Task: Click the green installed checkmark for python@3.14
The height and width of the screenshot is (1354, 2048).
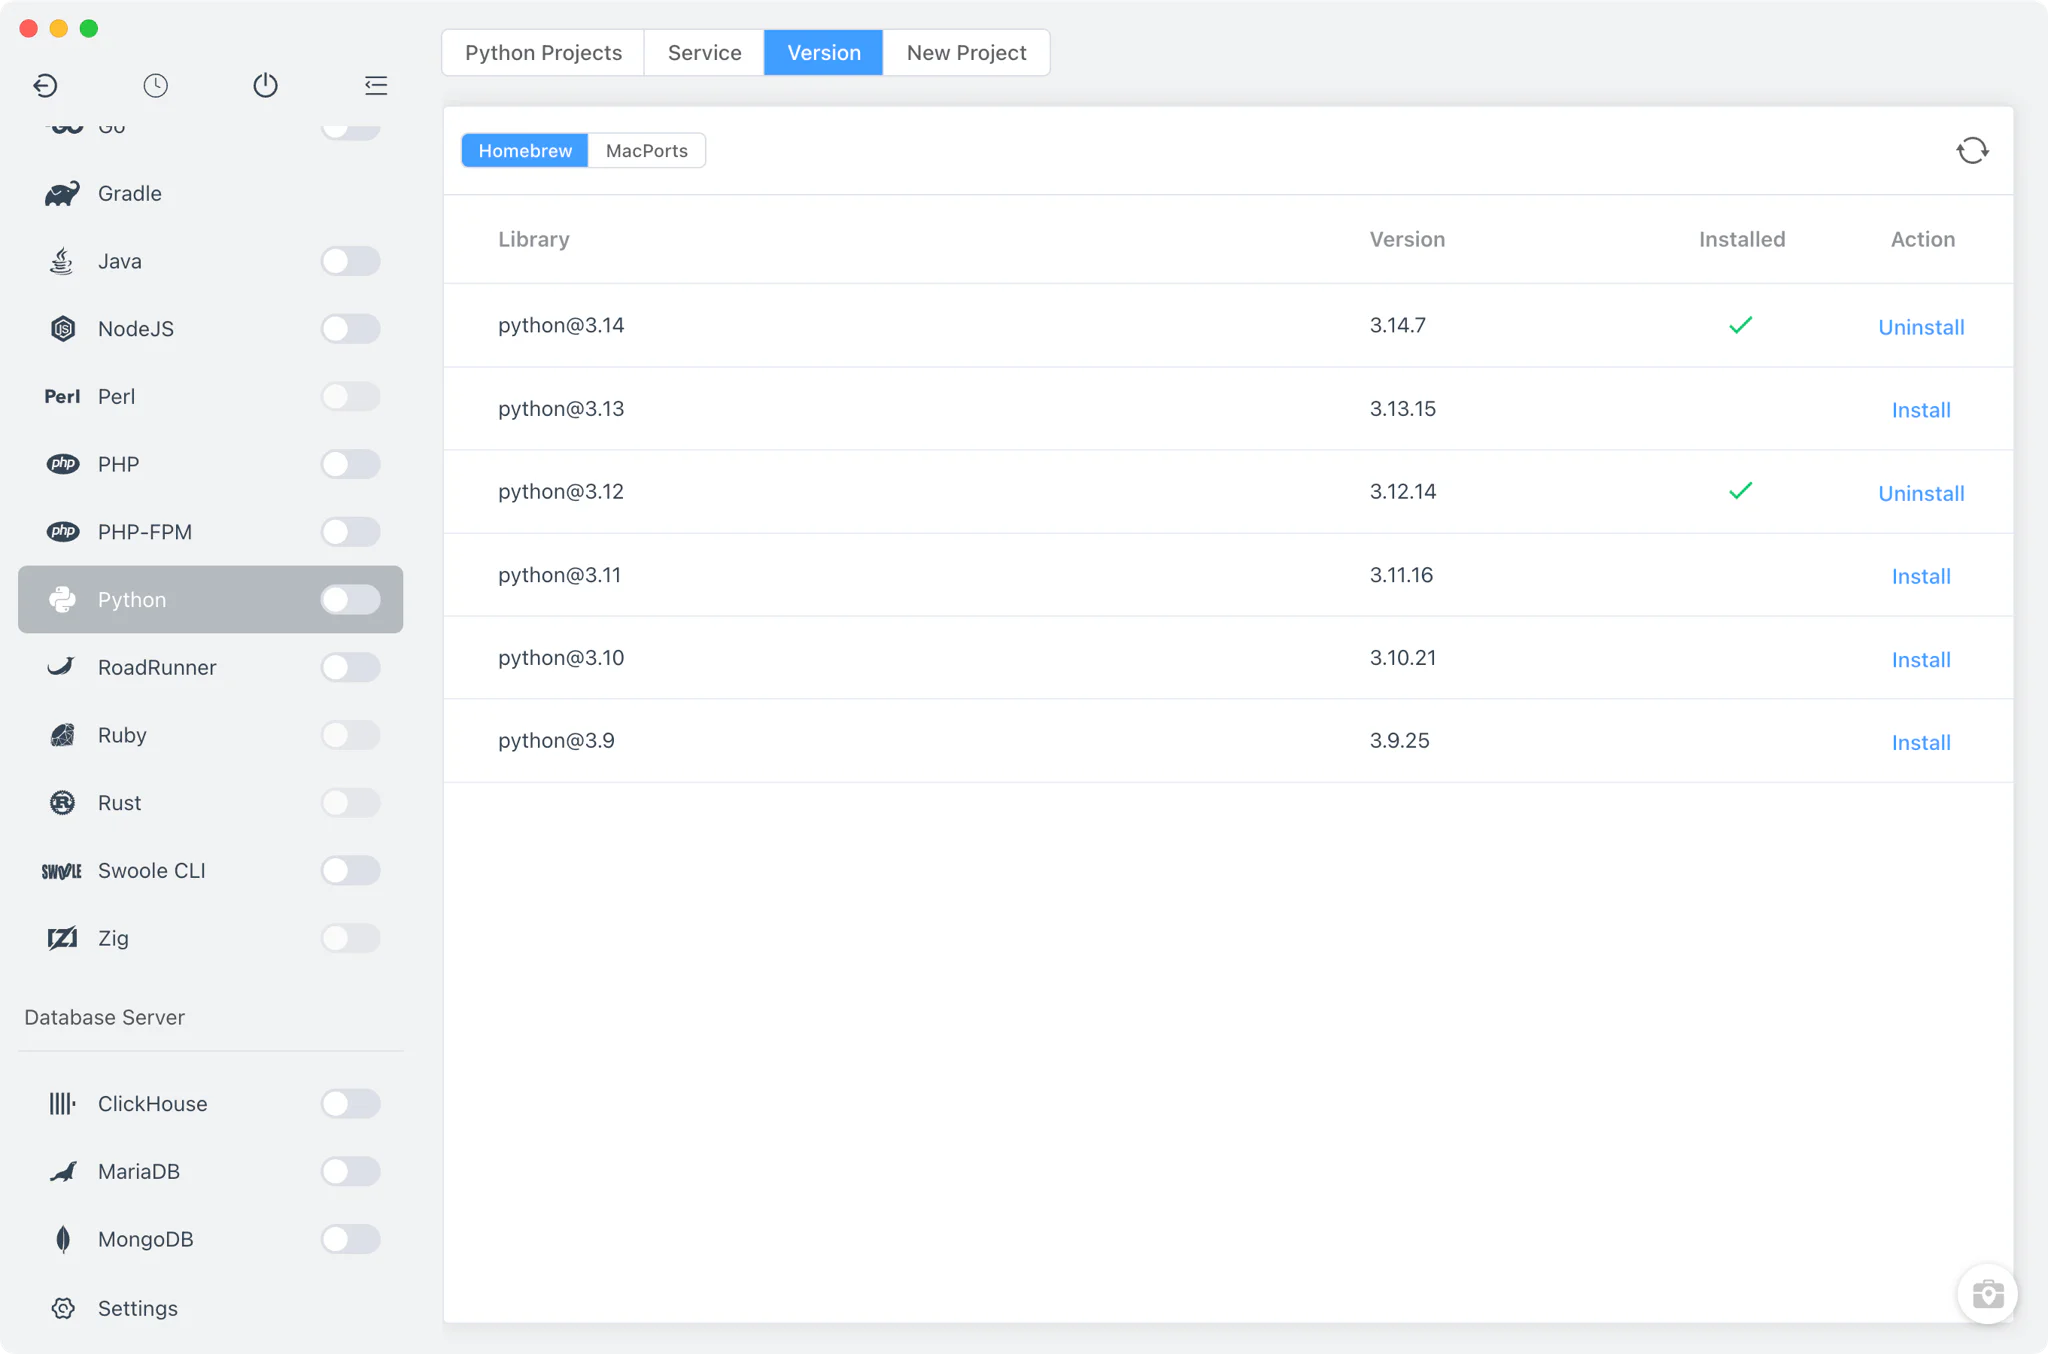Action: point(1740,325)
